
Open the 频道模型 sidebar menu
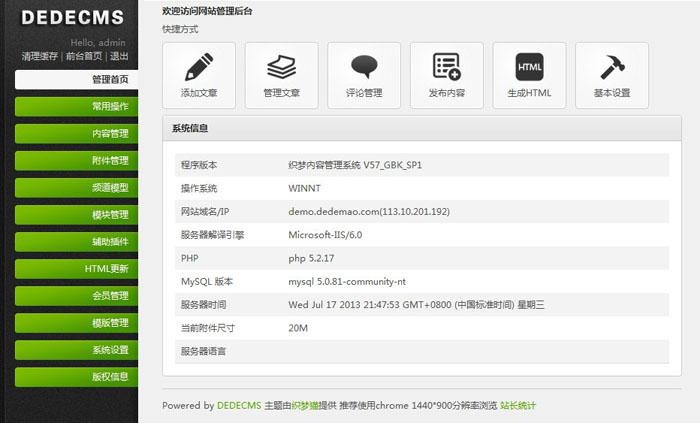coord(76,188)
